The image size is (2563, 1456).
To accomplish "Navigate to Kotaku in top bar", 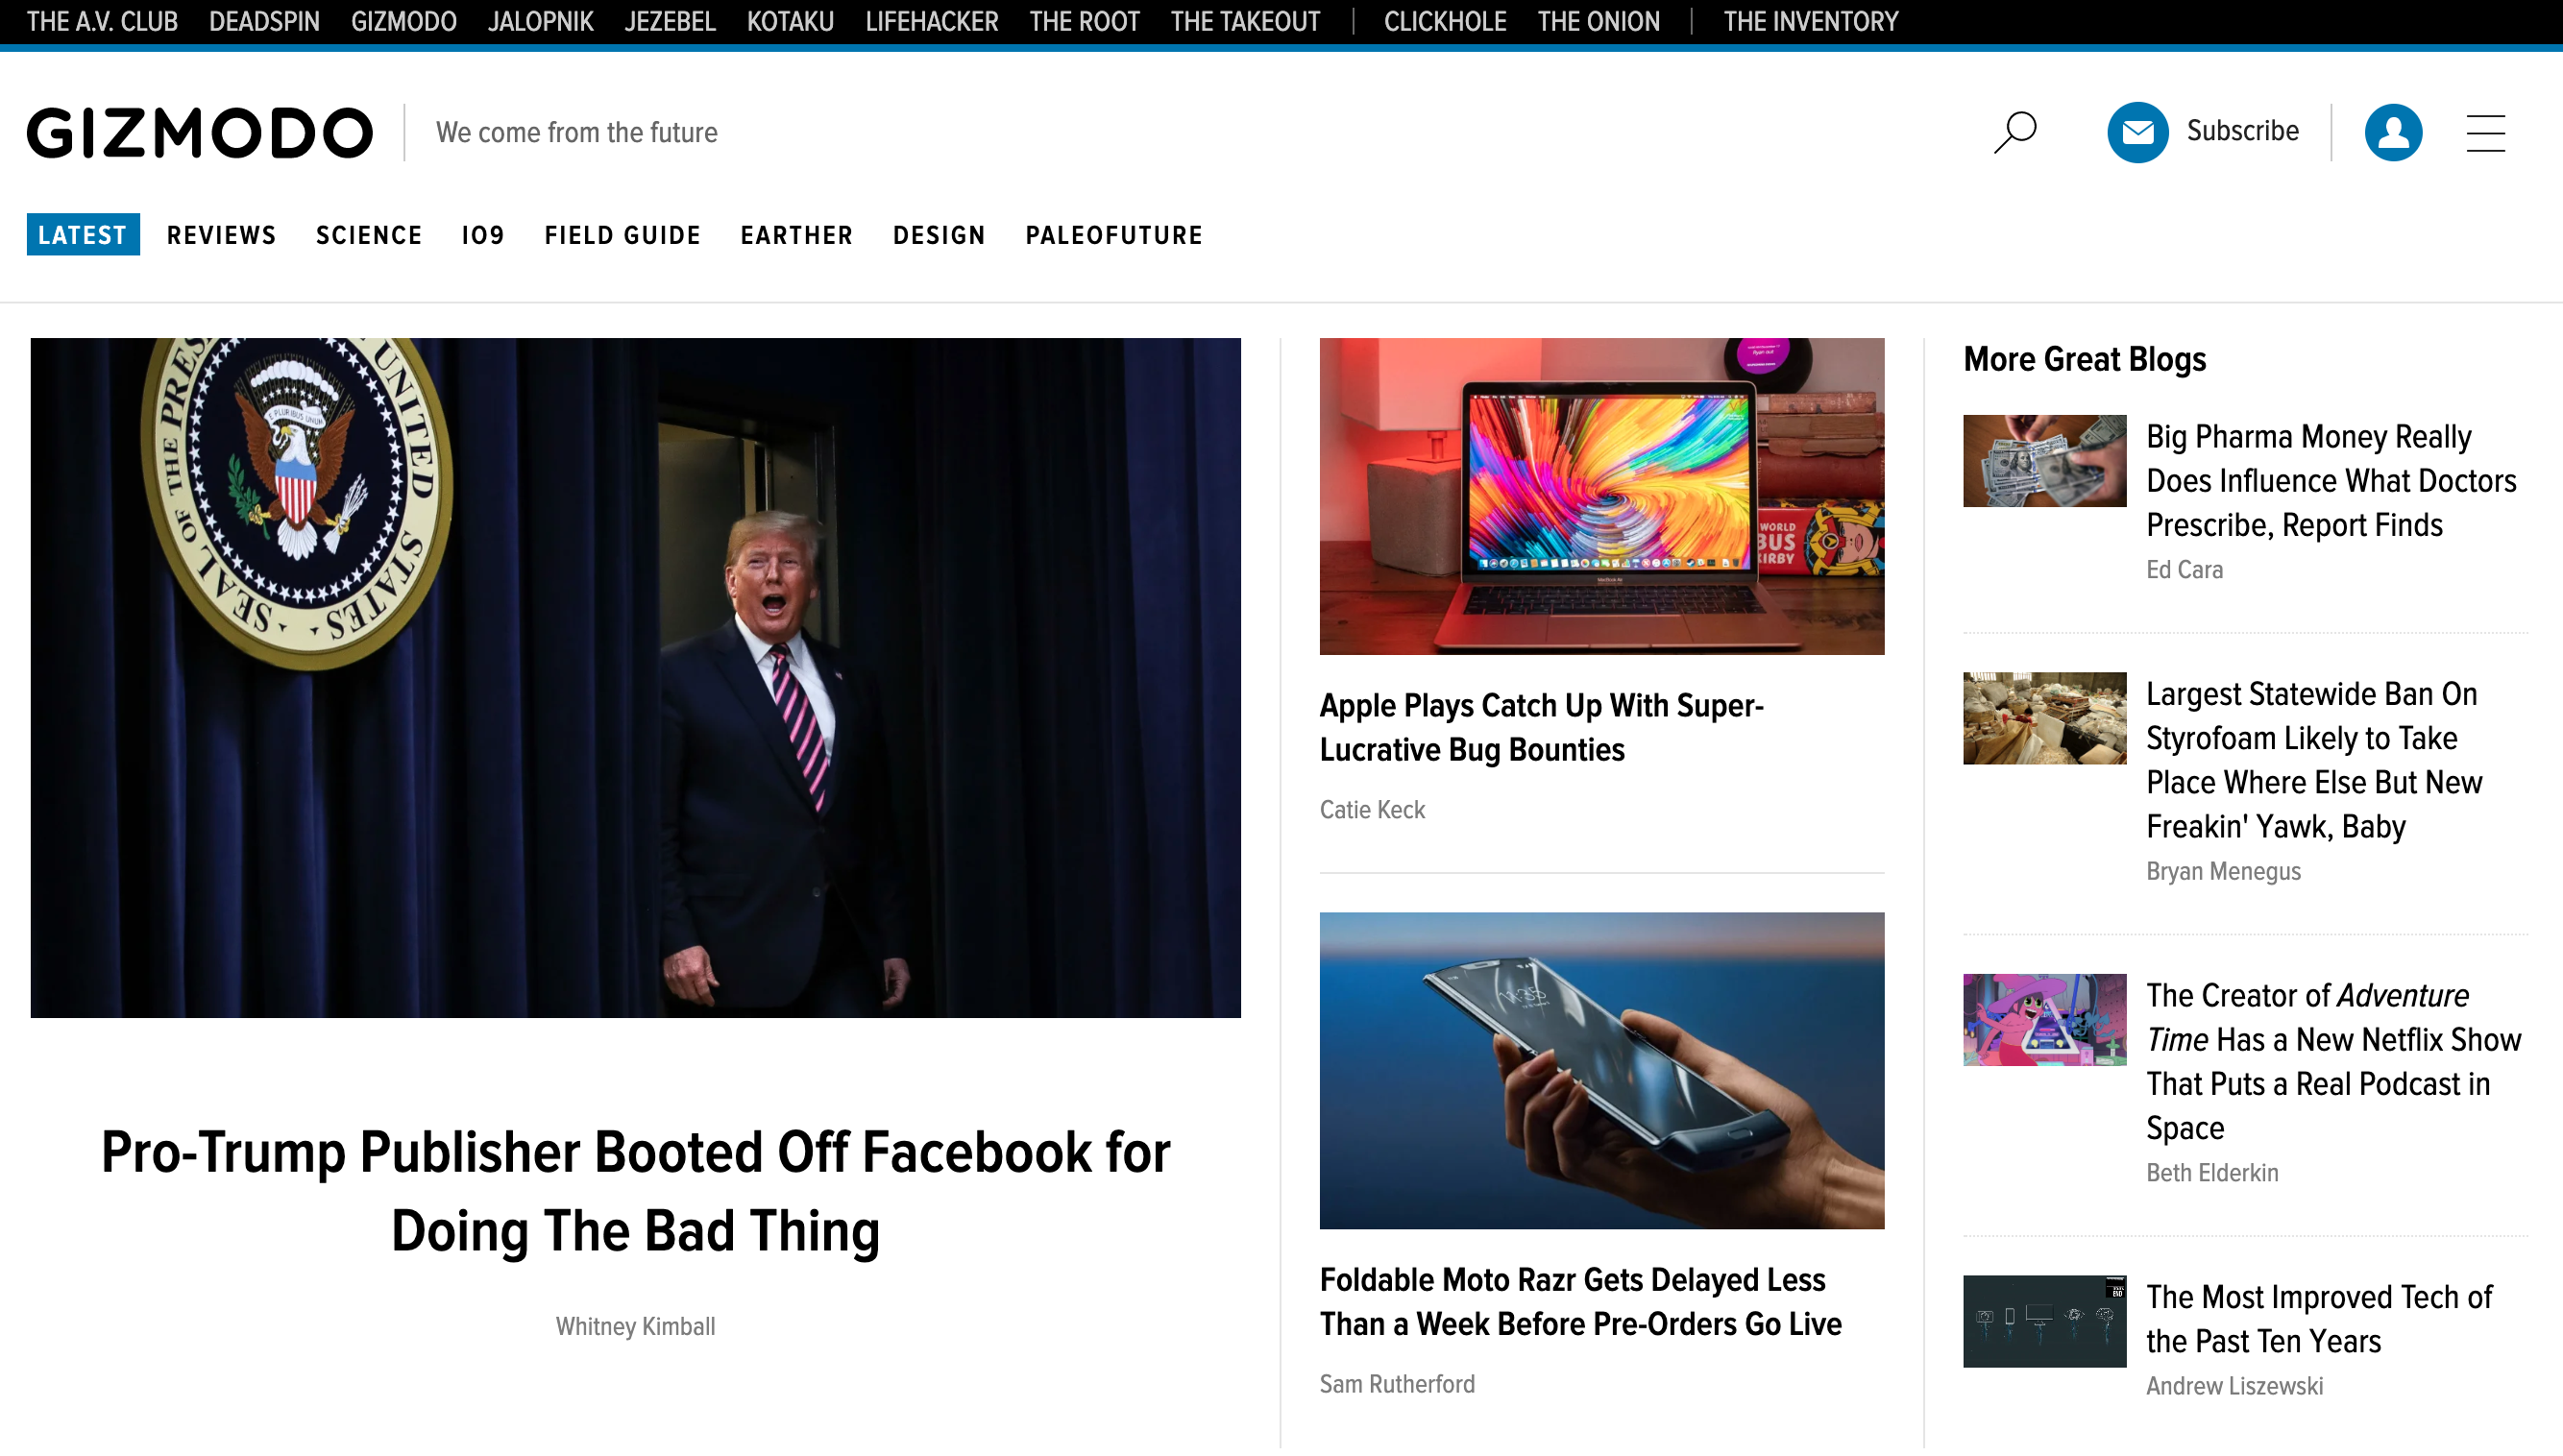I will pos(790,21).
